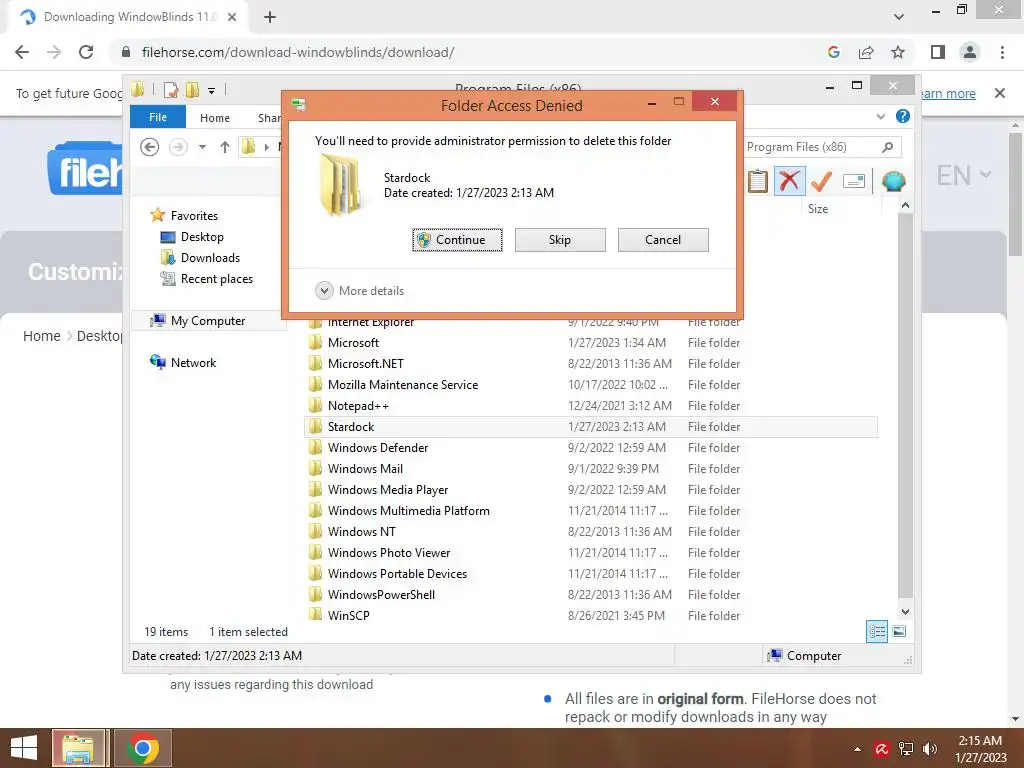Click the Properties card toolbar icon
This screenshot has height=768, width=1024.
pyautogui.click(x=854, y=181)
